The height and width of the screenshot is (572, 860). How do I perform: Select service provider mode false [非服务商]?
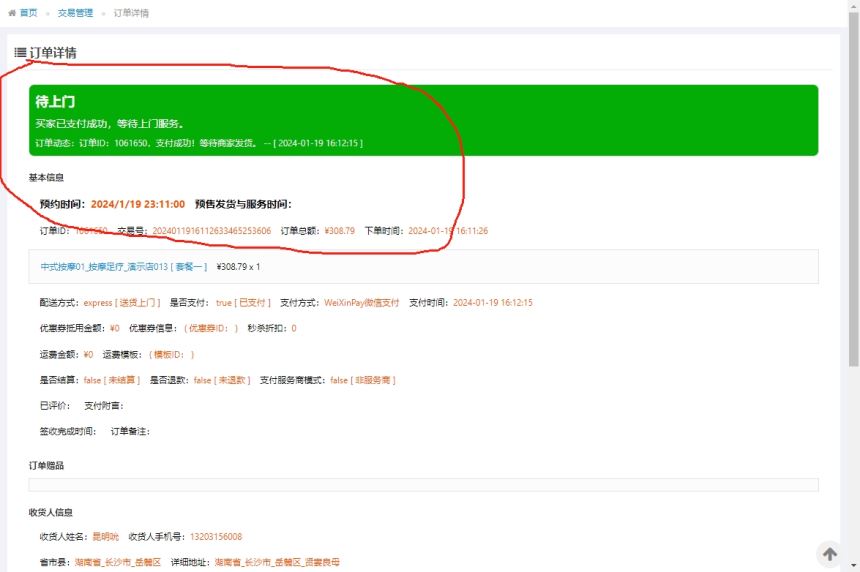point(363,380)
